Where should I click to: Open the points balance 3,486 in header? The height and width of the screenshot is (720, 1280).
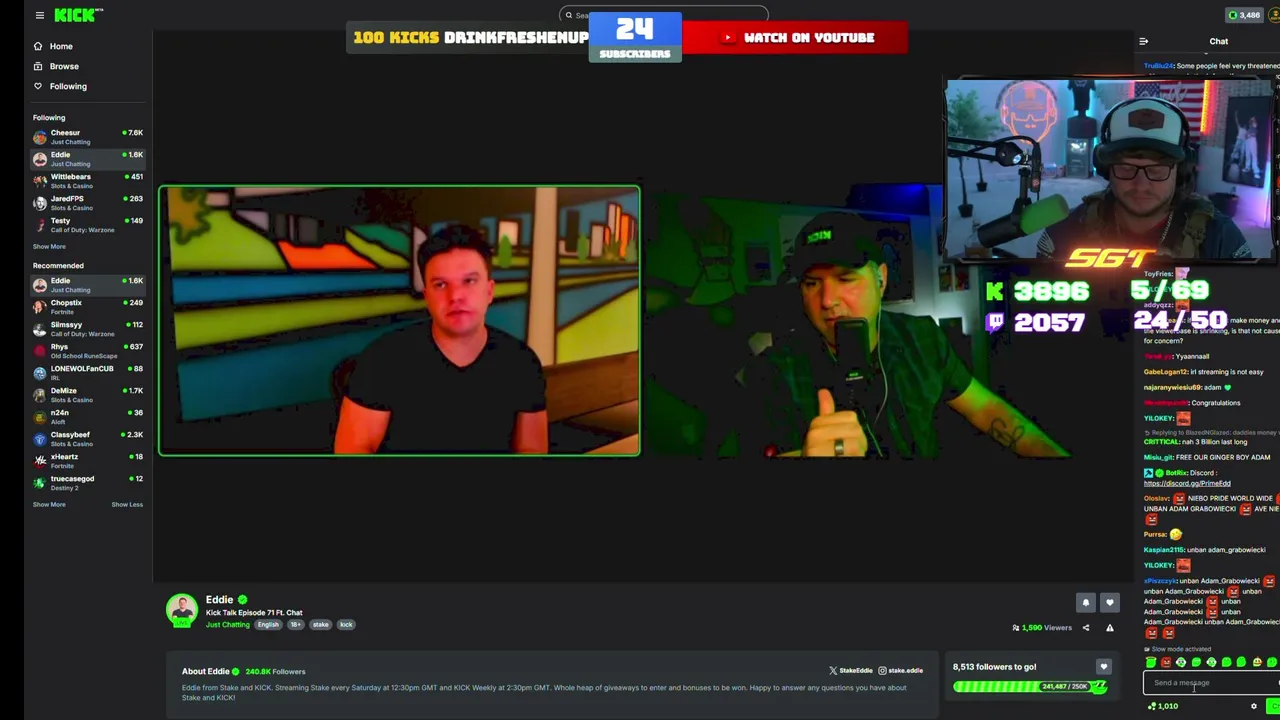[1244, 15]
